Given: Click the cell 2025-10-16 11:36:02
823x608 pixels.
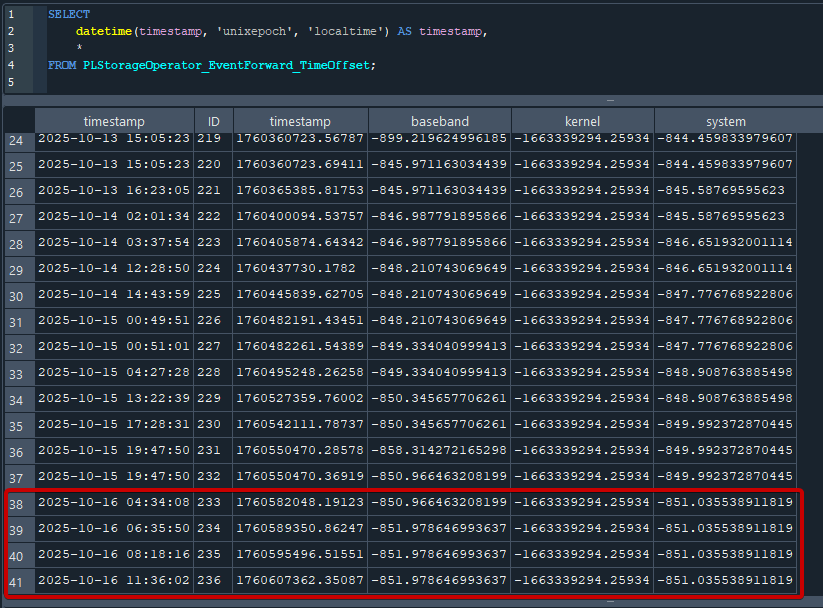Looking at the screenshot, I should click(x=113, y=580).
